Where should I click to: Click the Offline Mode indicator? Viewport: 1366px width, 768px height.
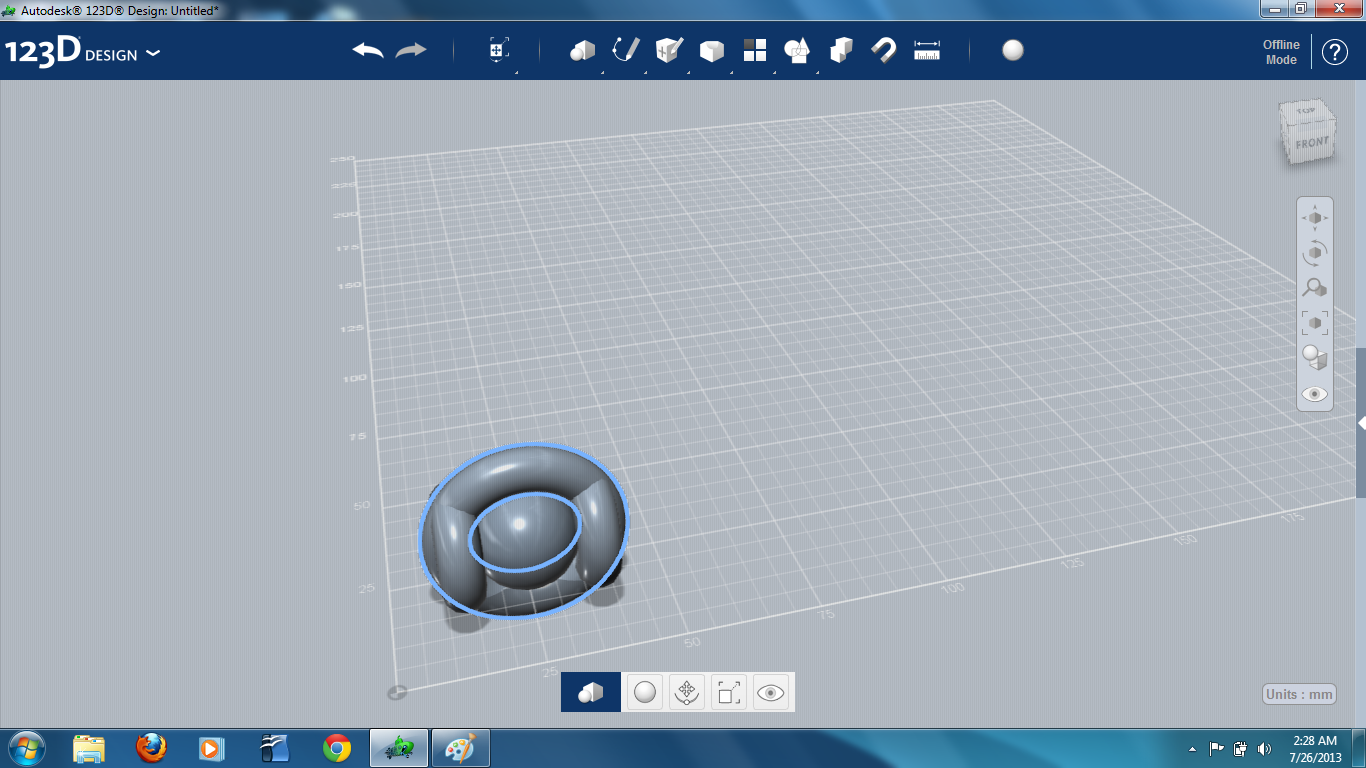coord(1281,52)
